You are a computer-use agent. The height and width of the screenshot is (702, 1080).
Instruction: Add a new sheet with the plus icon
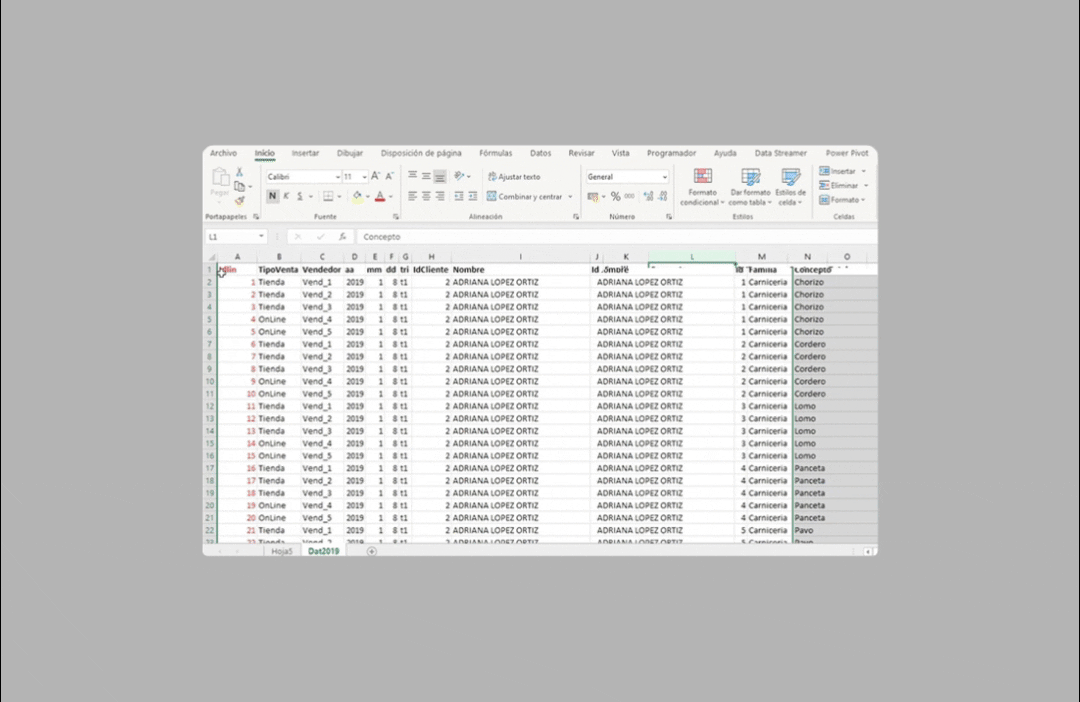pyautogui.click(x=372, y=551)
